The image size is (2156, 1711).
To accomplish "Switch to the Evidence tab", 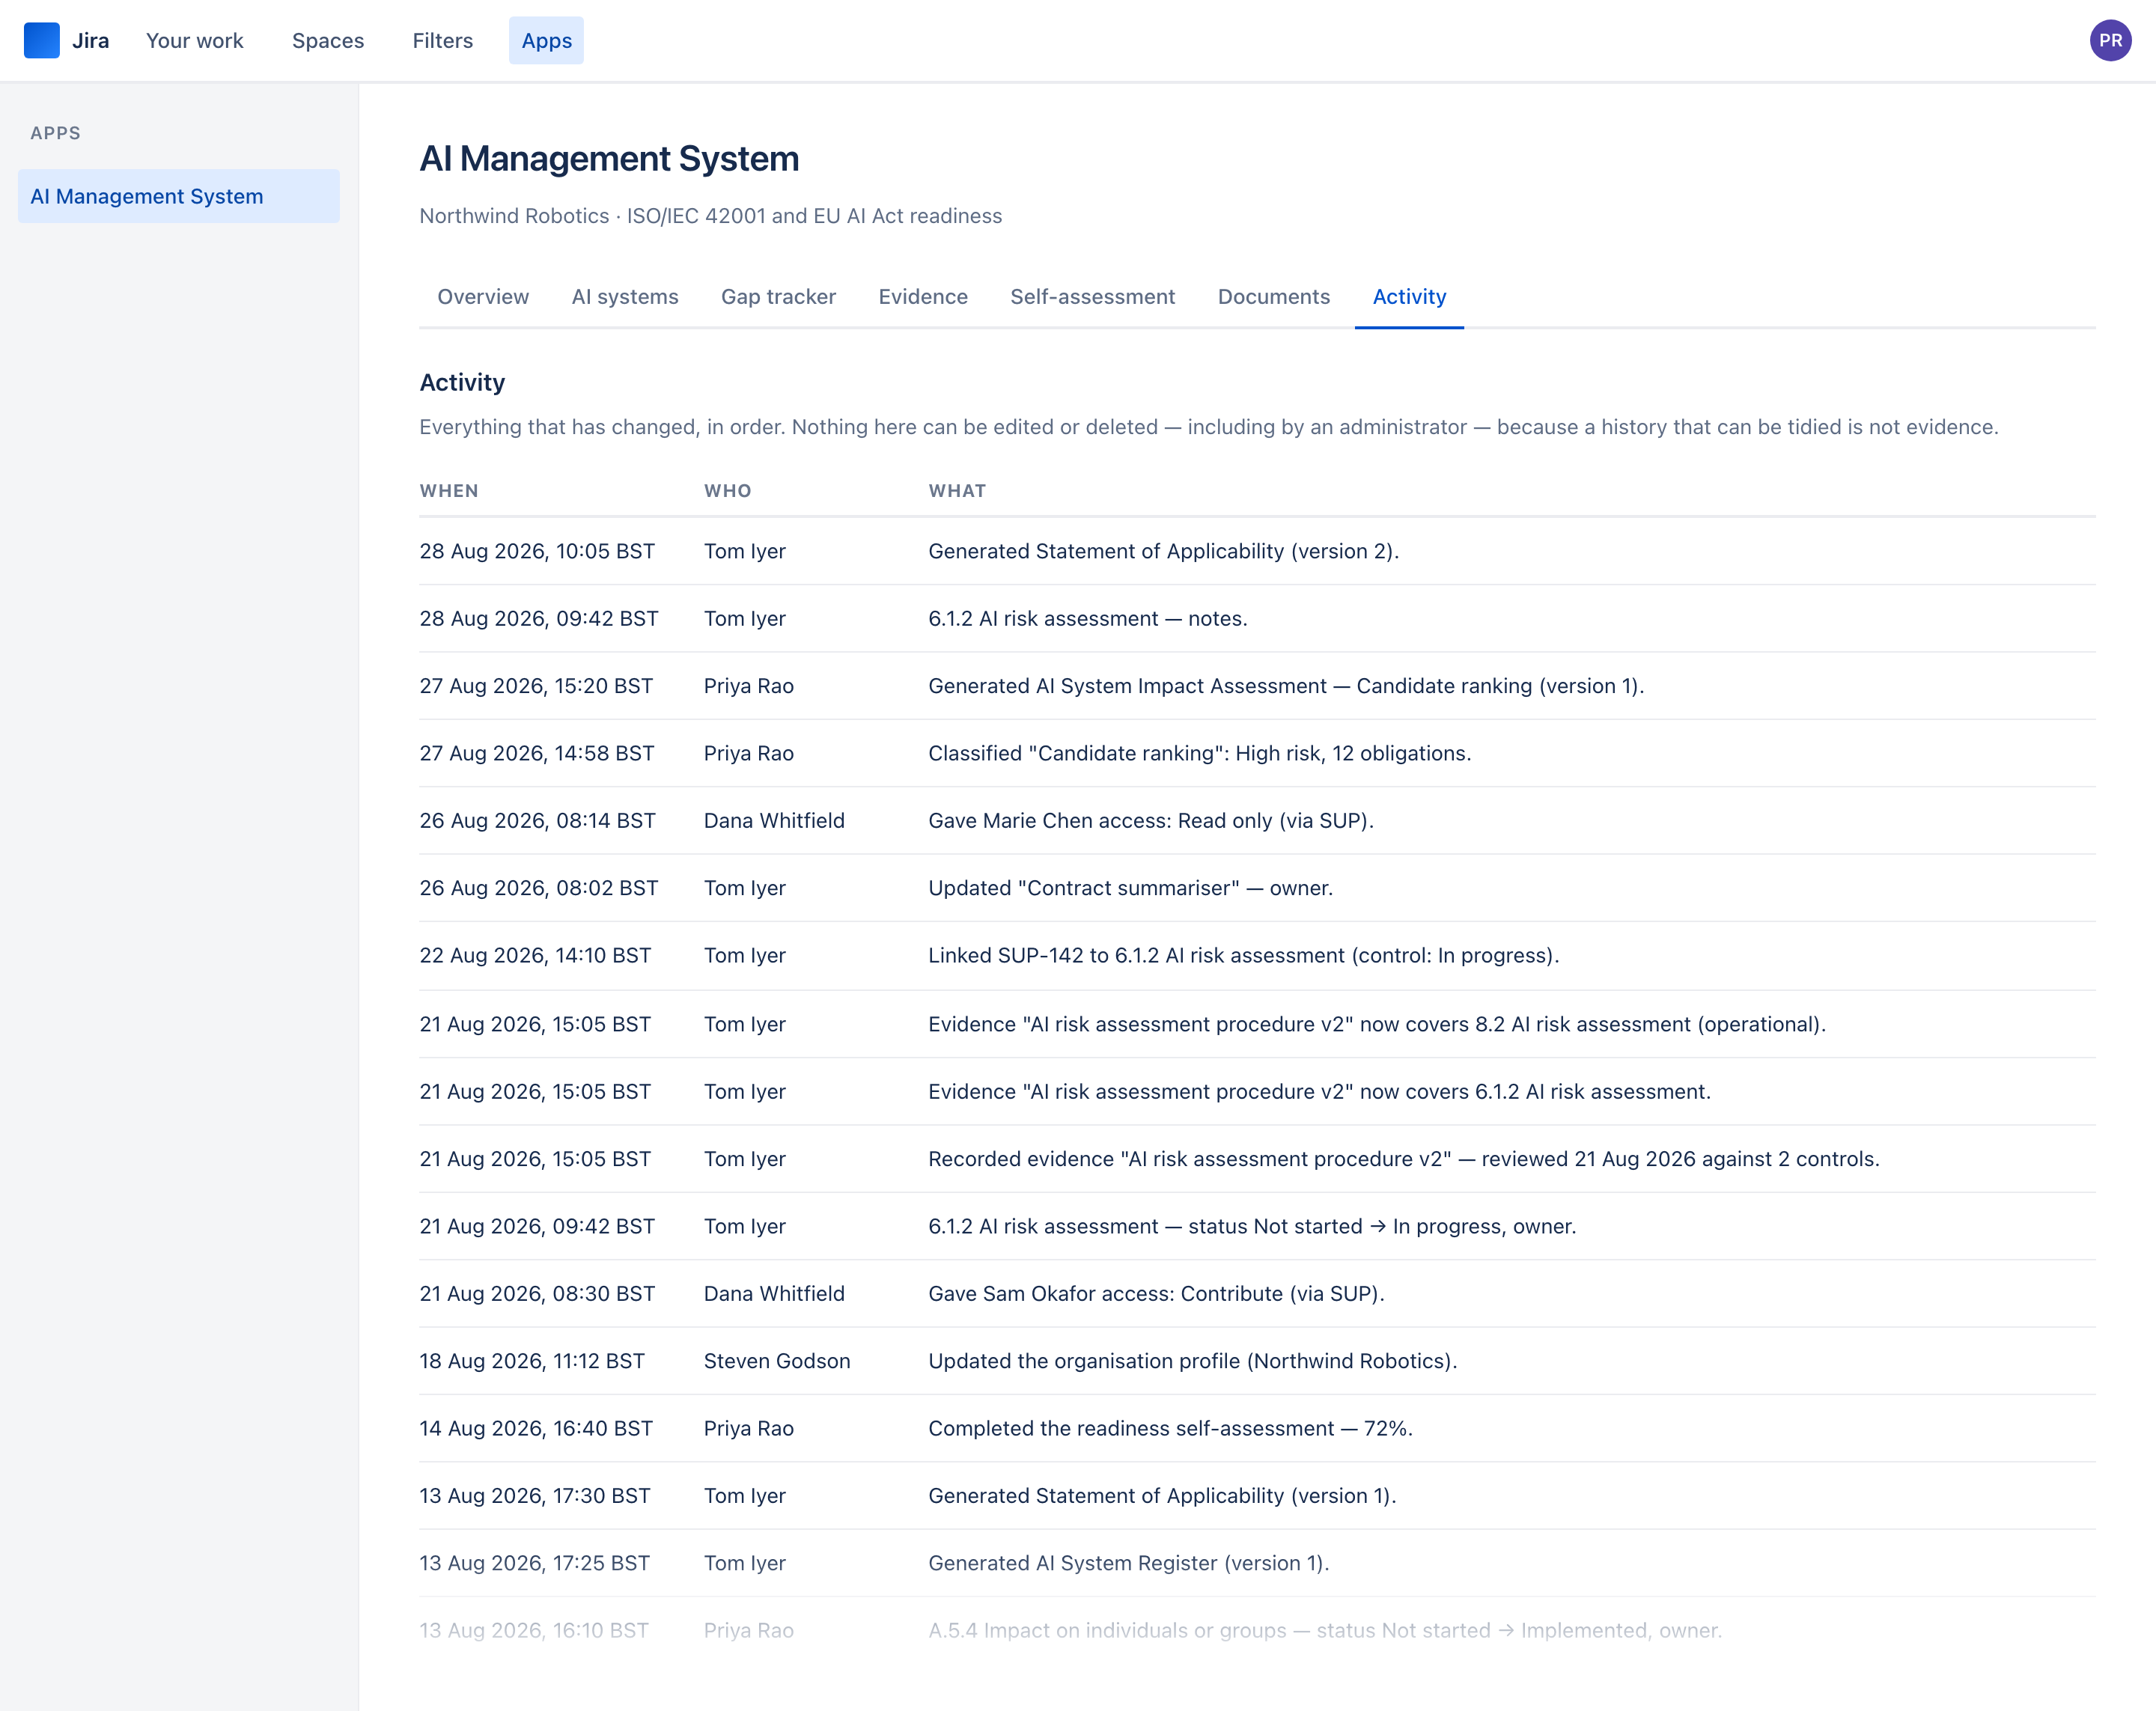I will pyautogui.click(x=923, y=297).
